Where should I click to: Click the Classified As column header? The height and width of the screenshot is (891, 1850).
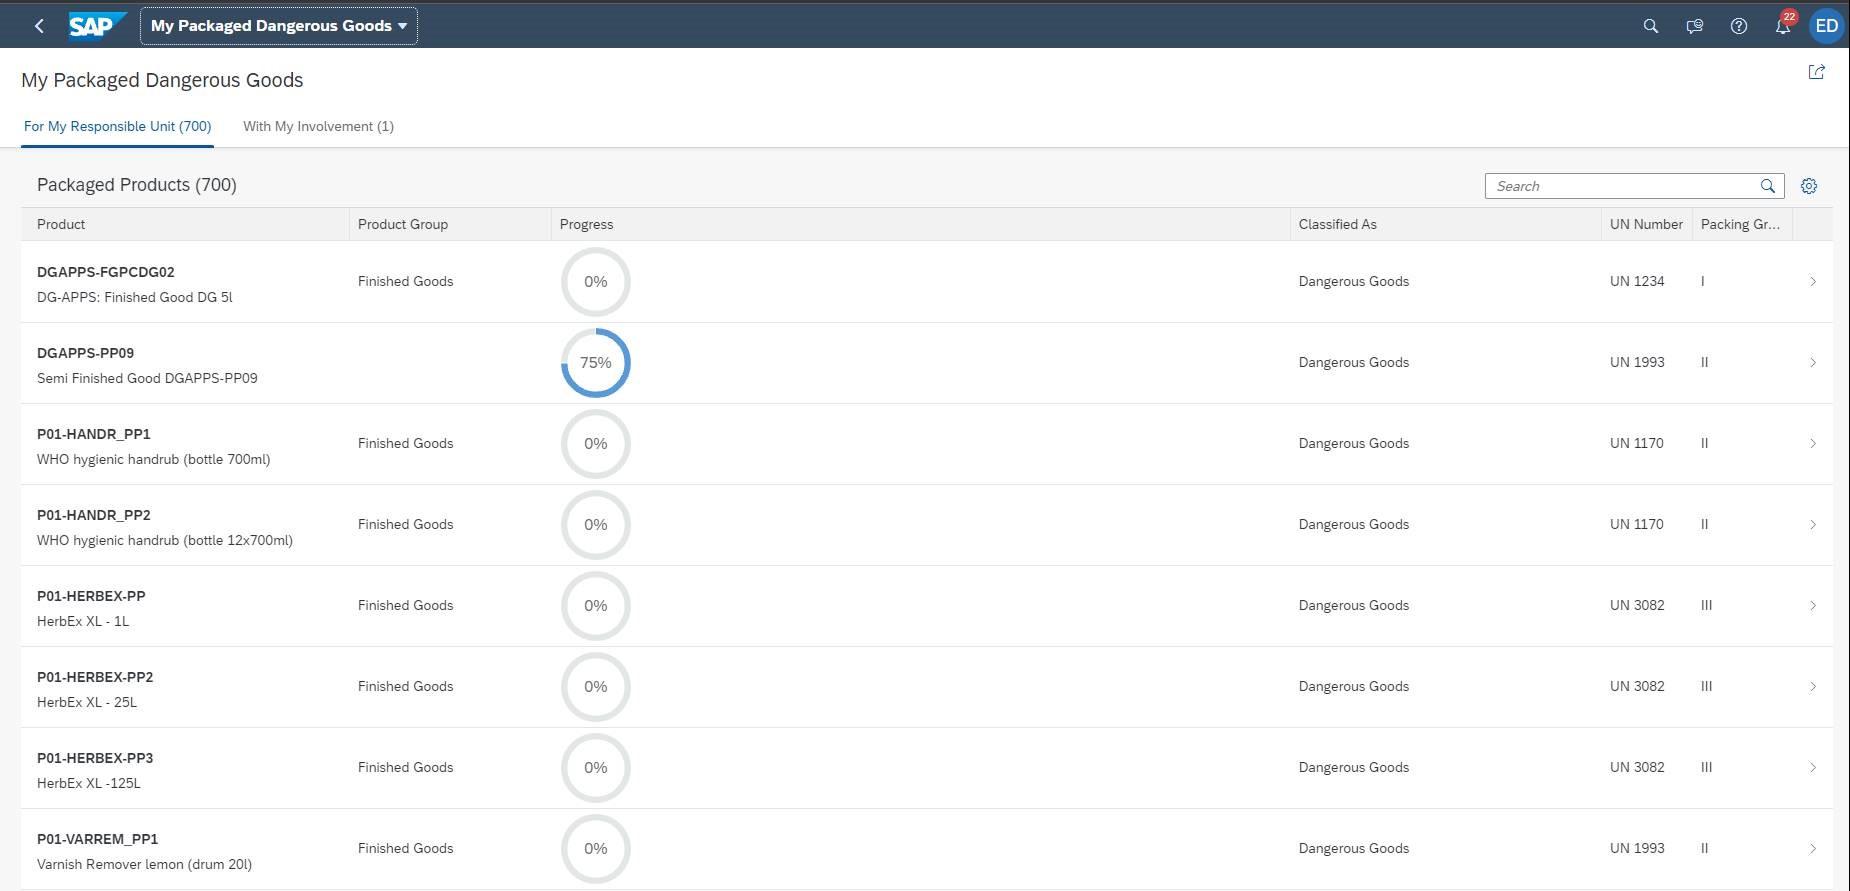[1446, 224]
